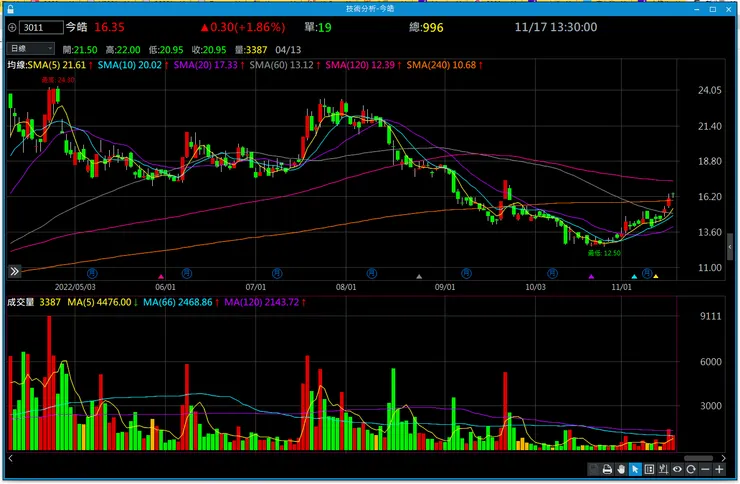This screenshot has width=740, height=484.
Task: Select the arrow pointer tool
Action: pos(635,469)
